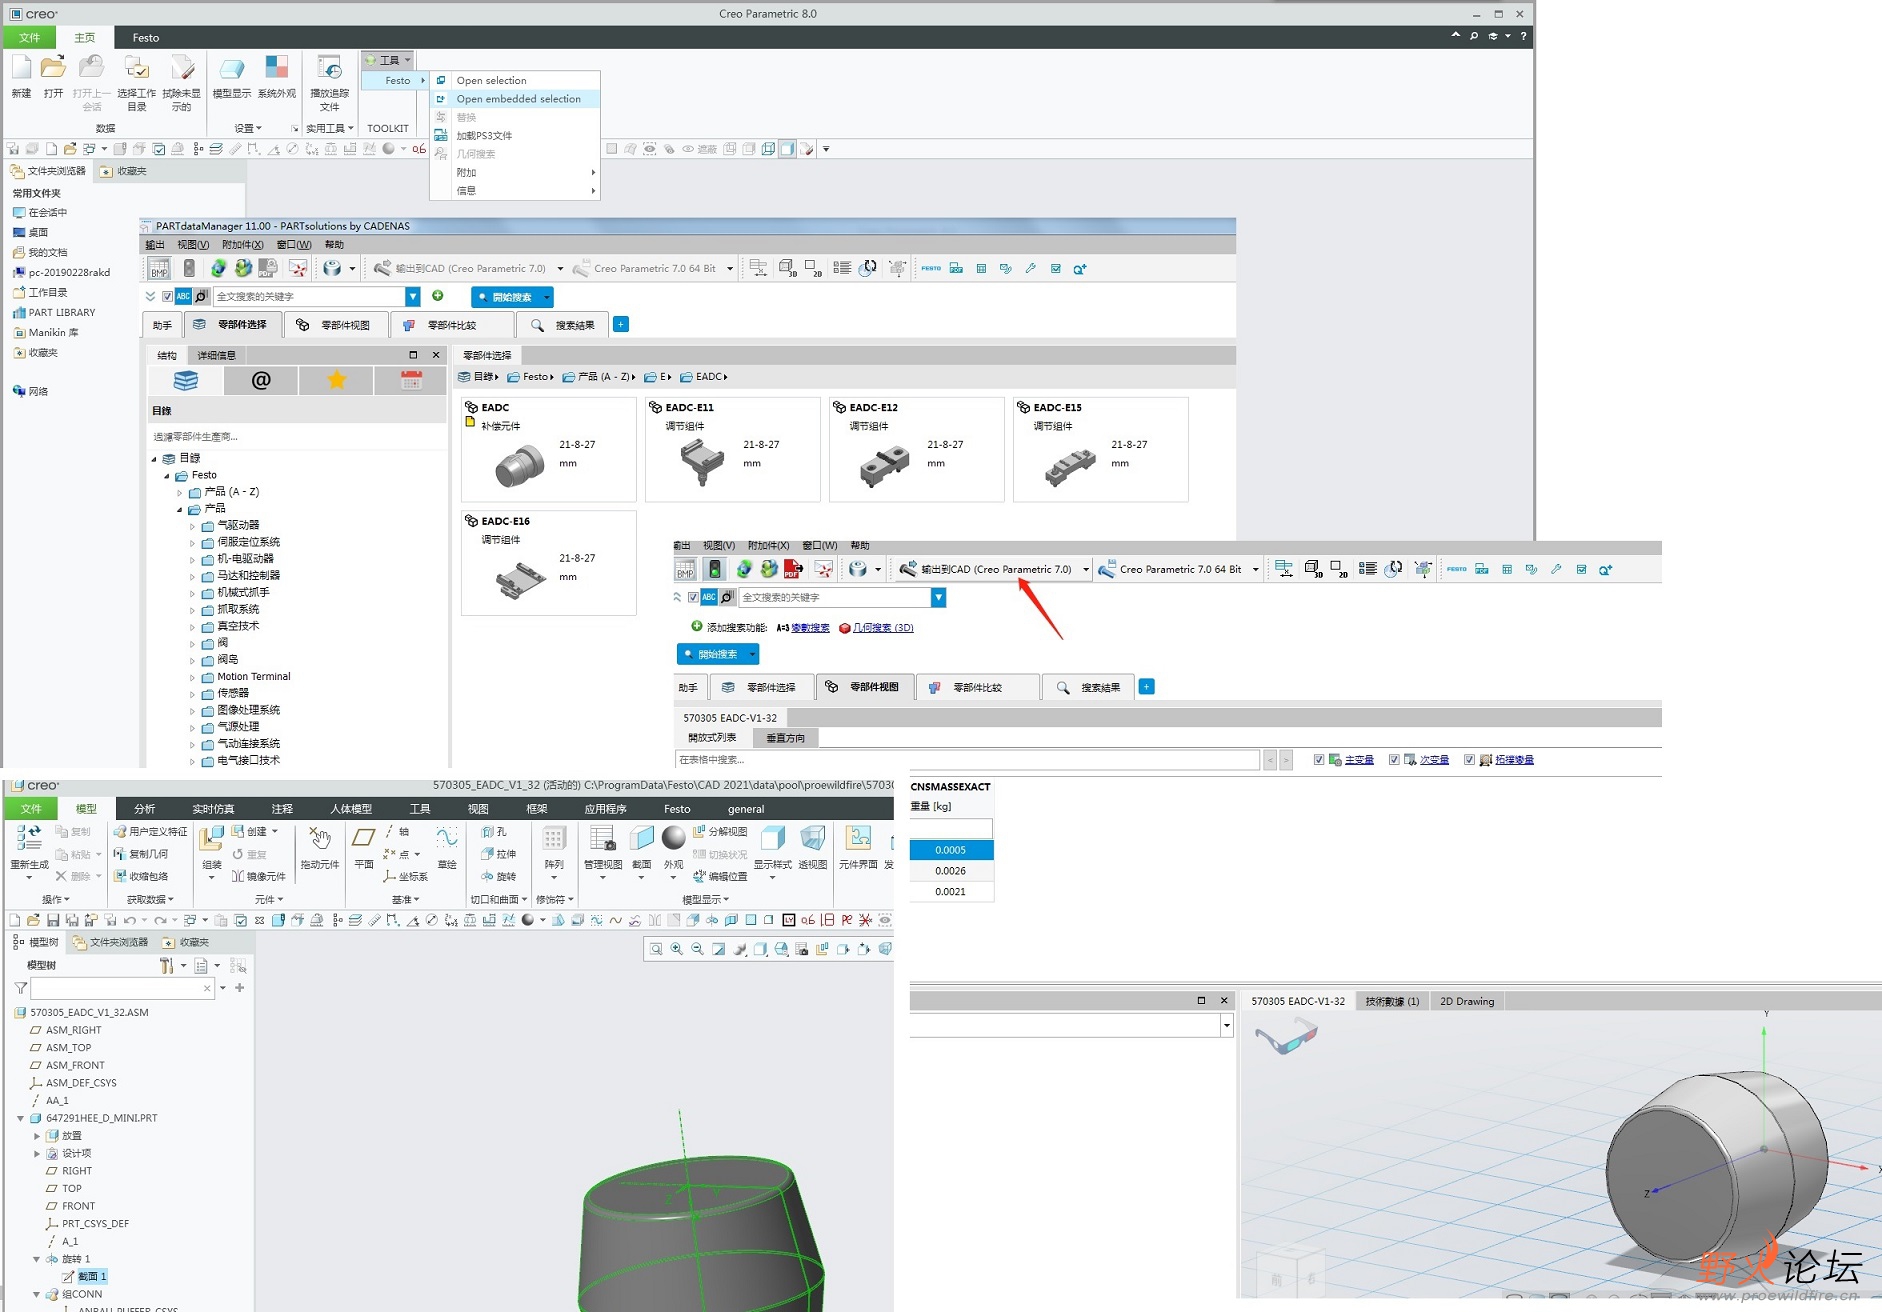Open the EADC-E12 part thumbnail
The image size is (1882, 1312).
(916, 449)
